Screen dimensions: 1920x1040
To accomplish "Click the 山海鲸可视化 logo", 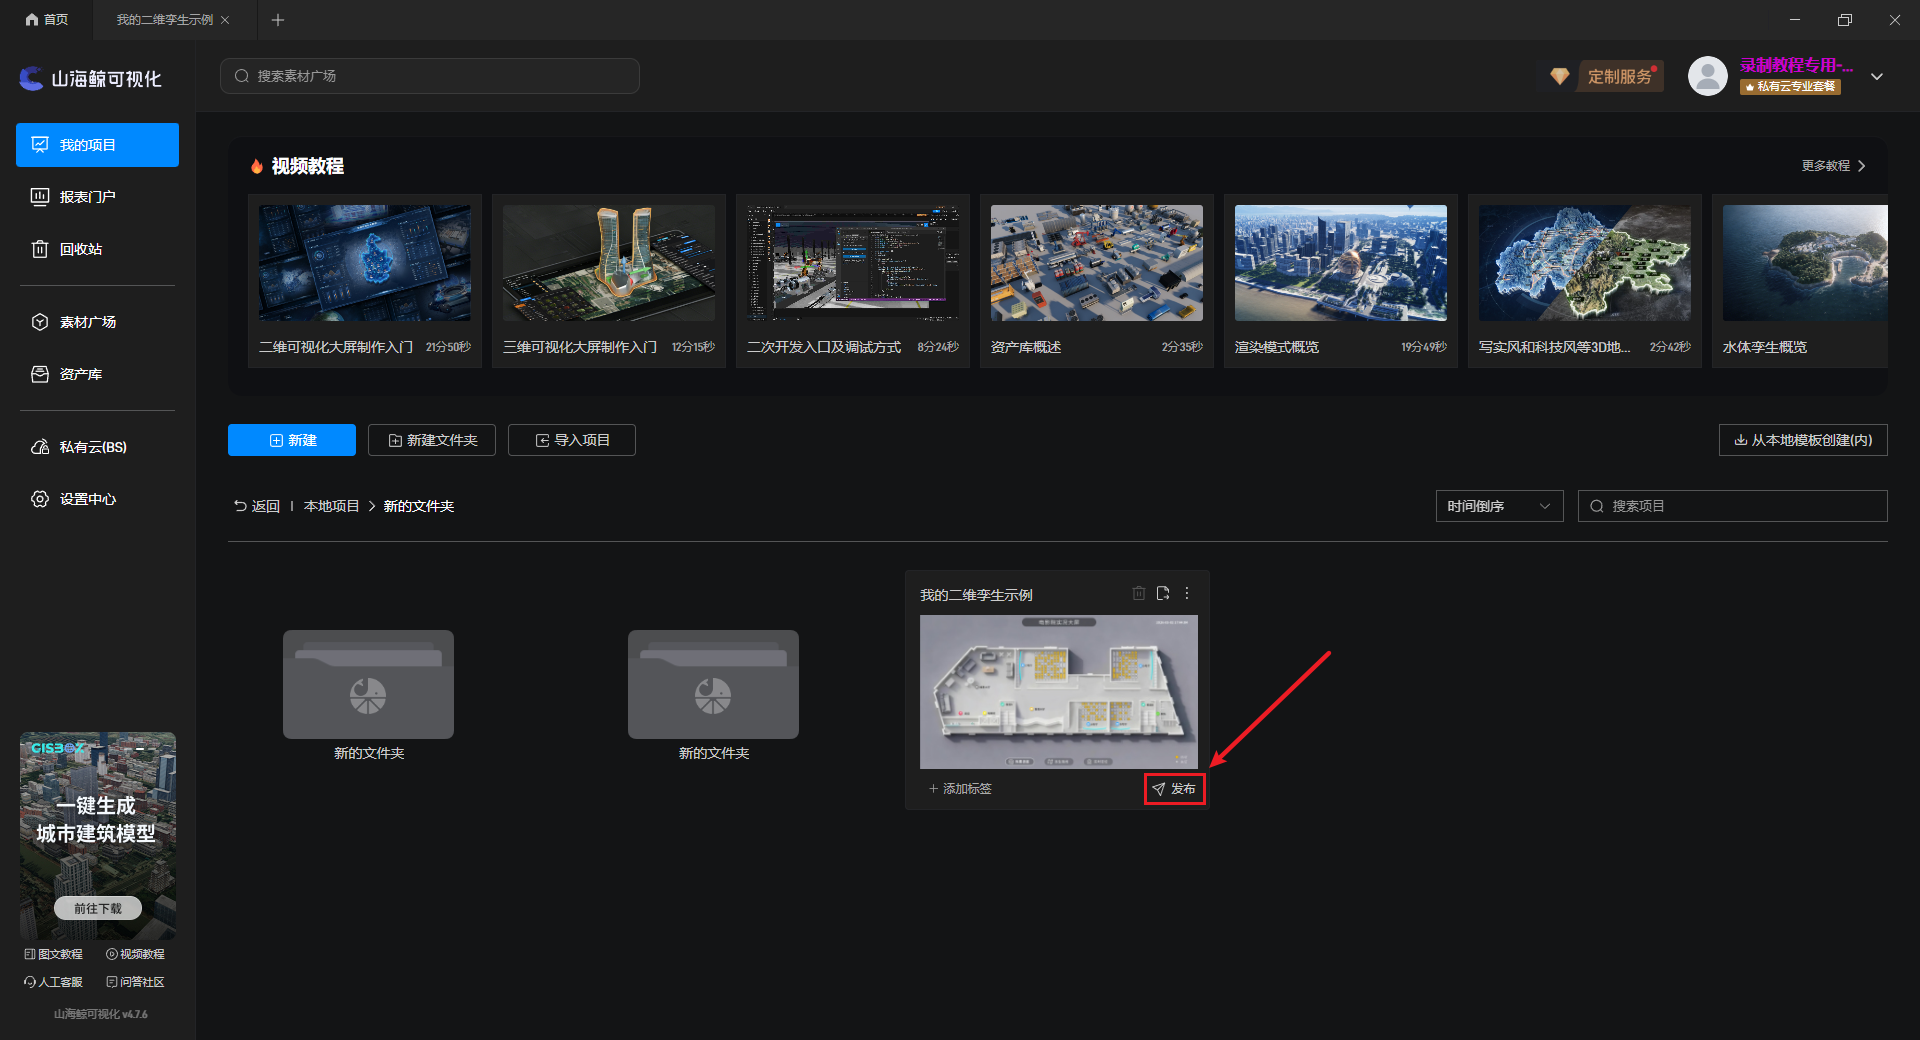I will (x=90, y=78).
